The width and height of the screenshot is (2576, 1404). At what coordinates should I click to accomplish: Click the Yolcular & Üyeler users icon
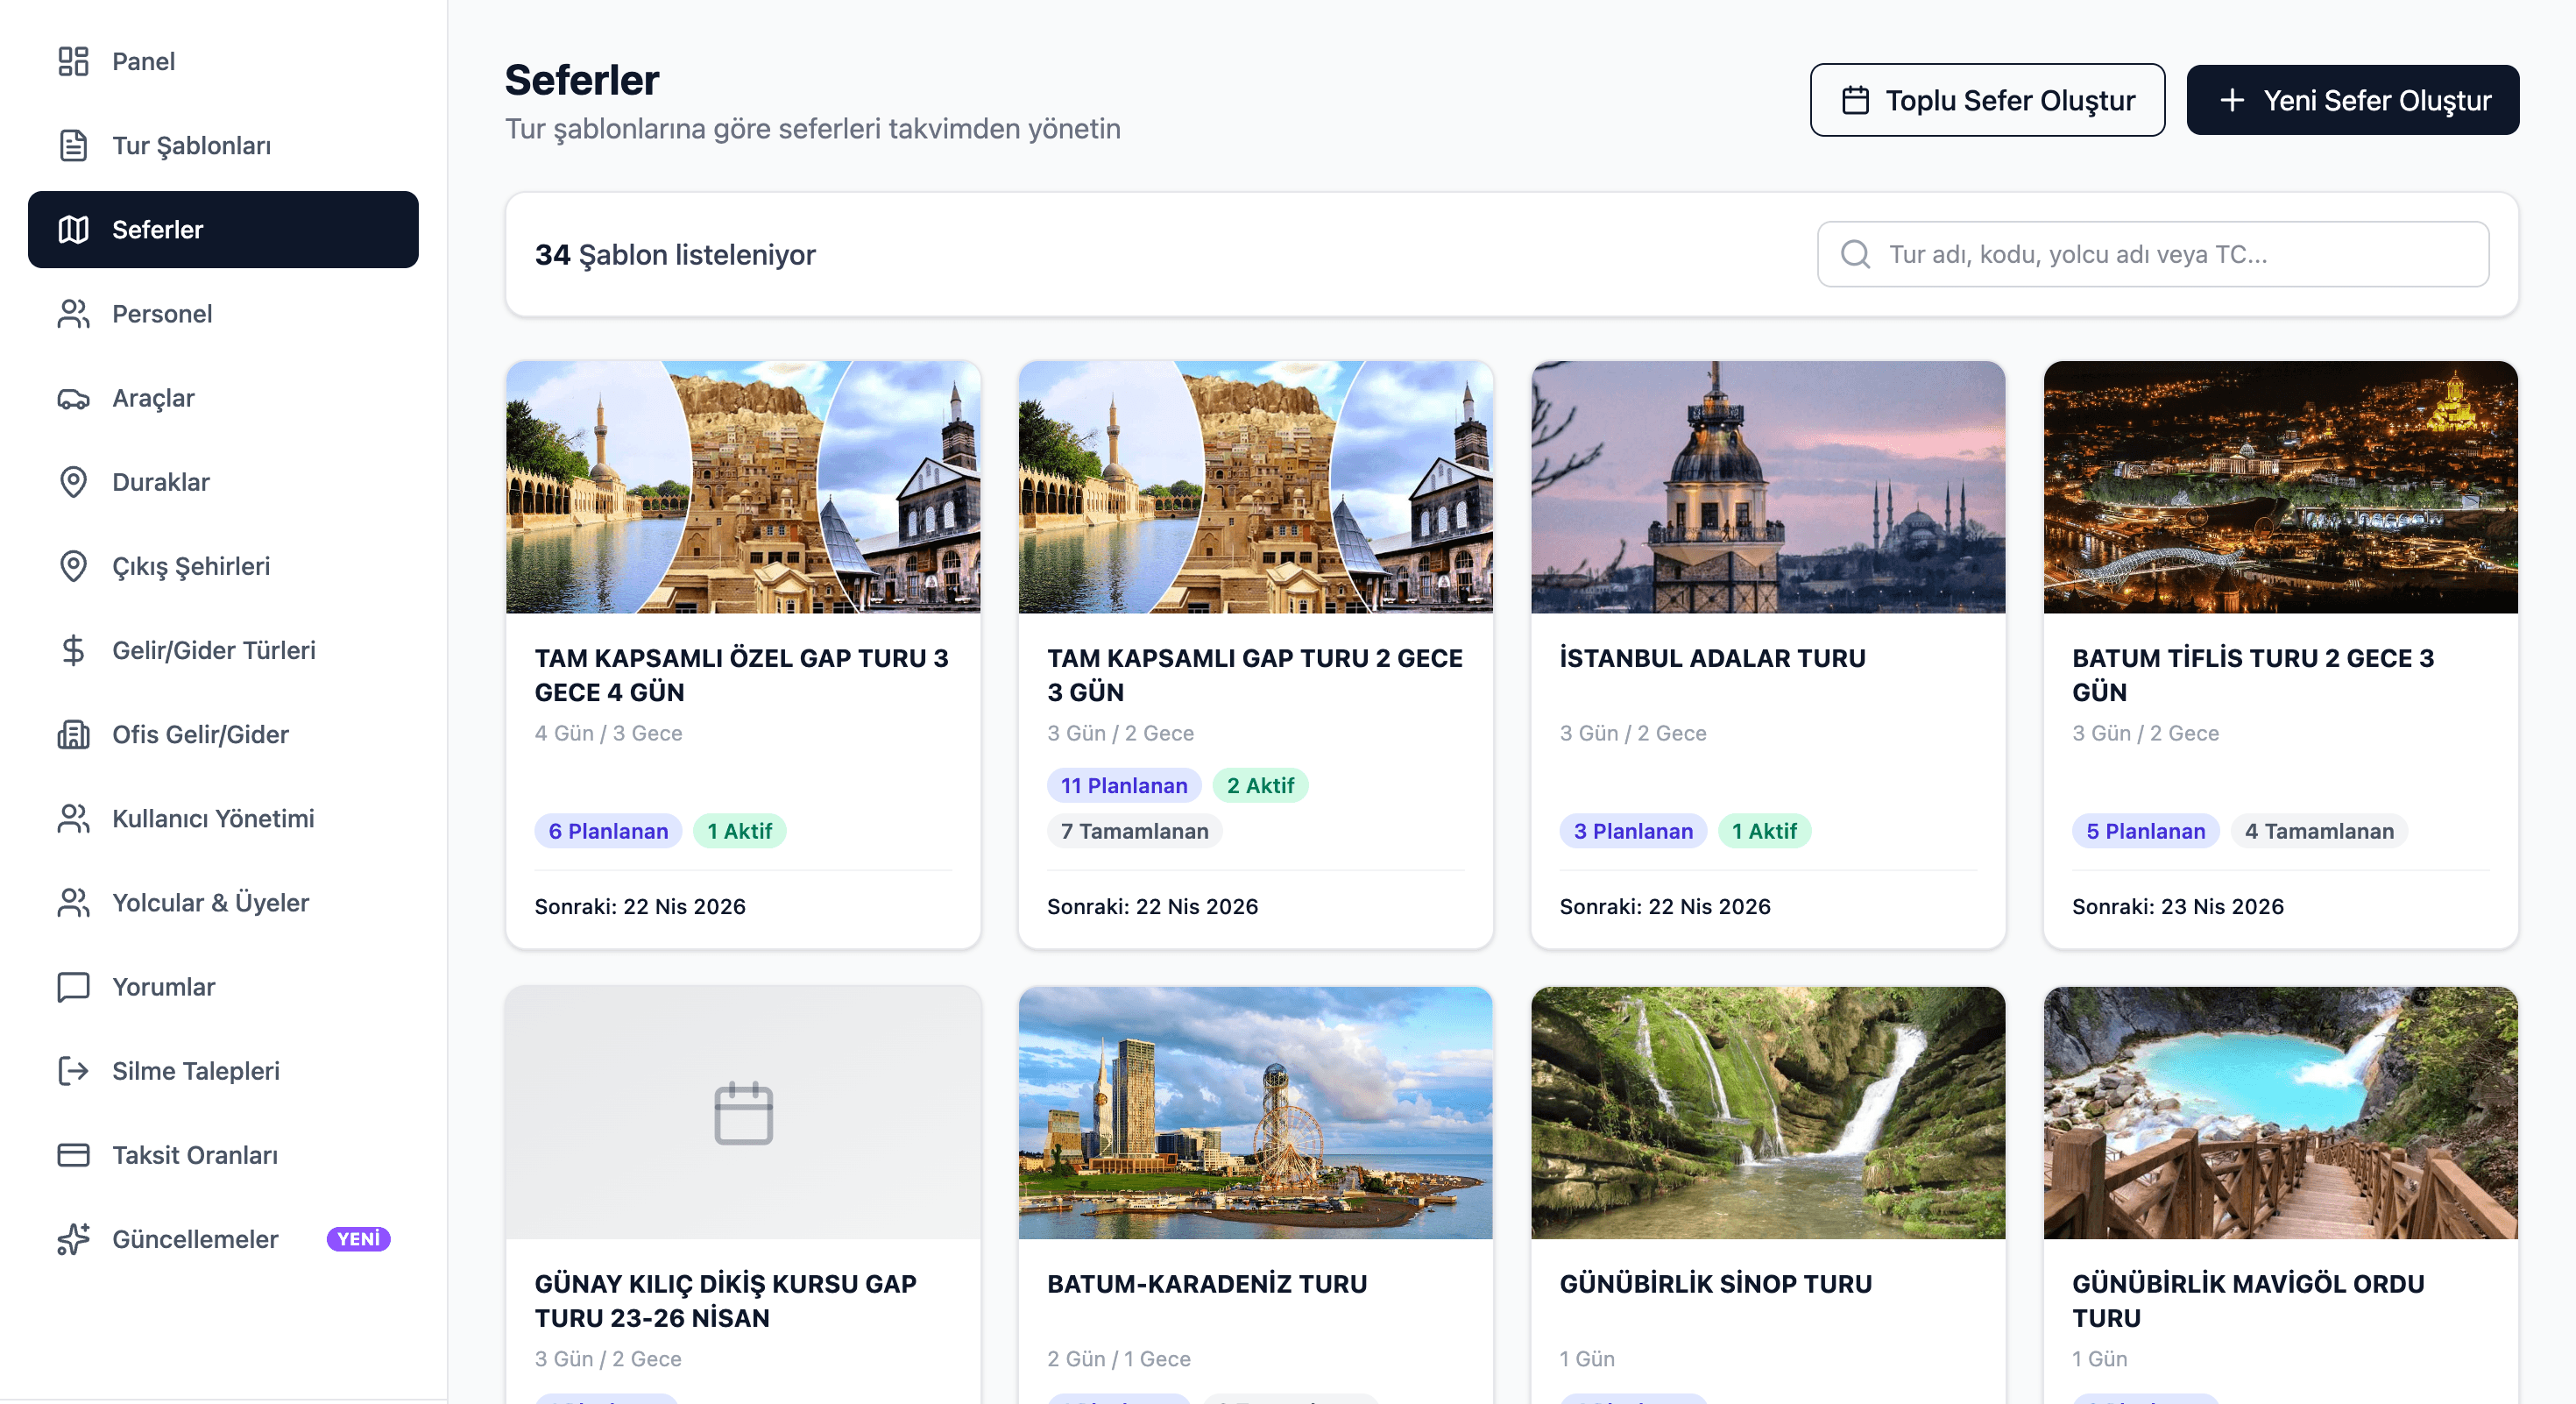coord(73,902)
